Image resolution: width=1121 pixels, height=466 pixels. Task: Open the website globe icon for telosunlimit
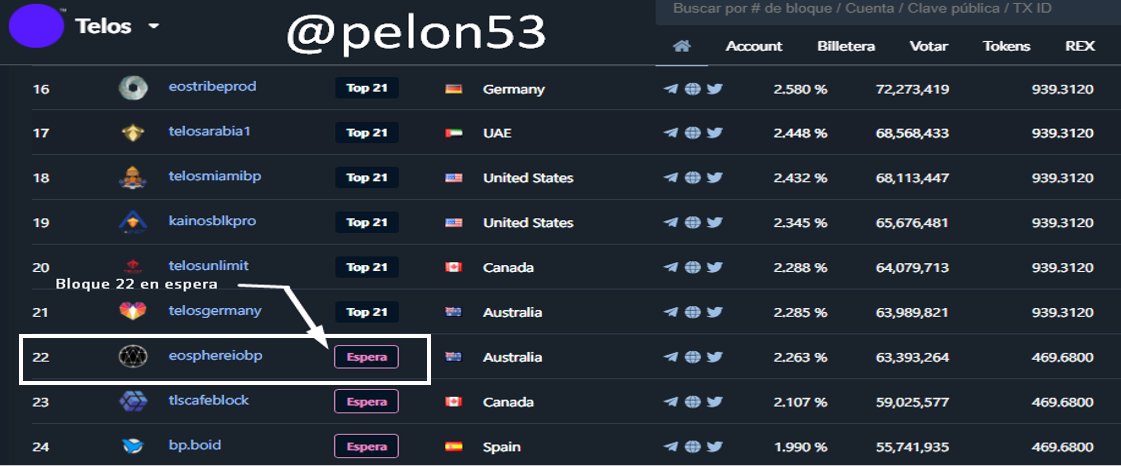[x=692, y=268]
